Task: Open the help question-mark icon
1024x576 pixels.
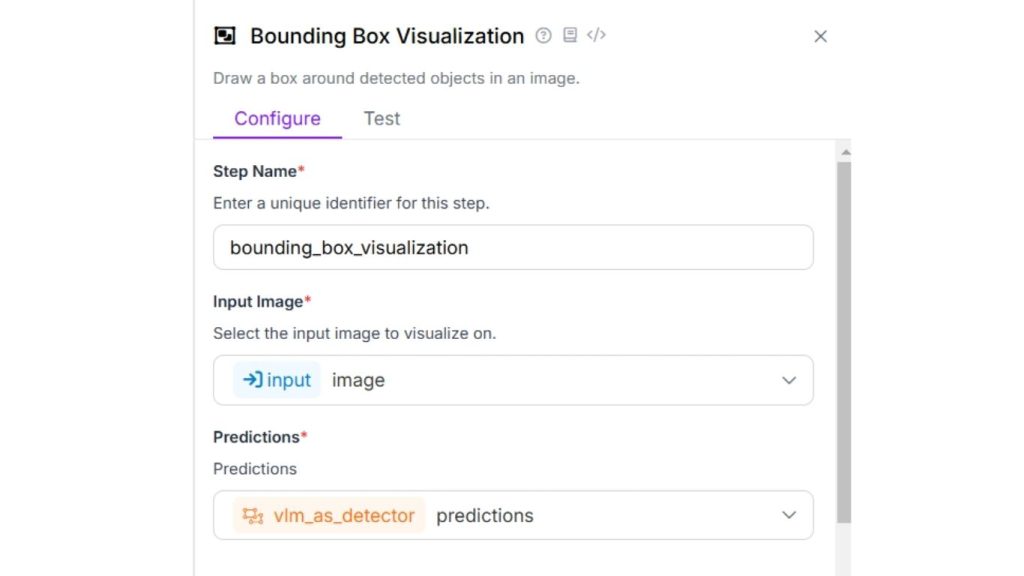Action: tap(543, 36)
